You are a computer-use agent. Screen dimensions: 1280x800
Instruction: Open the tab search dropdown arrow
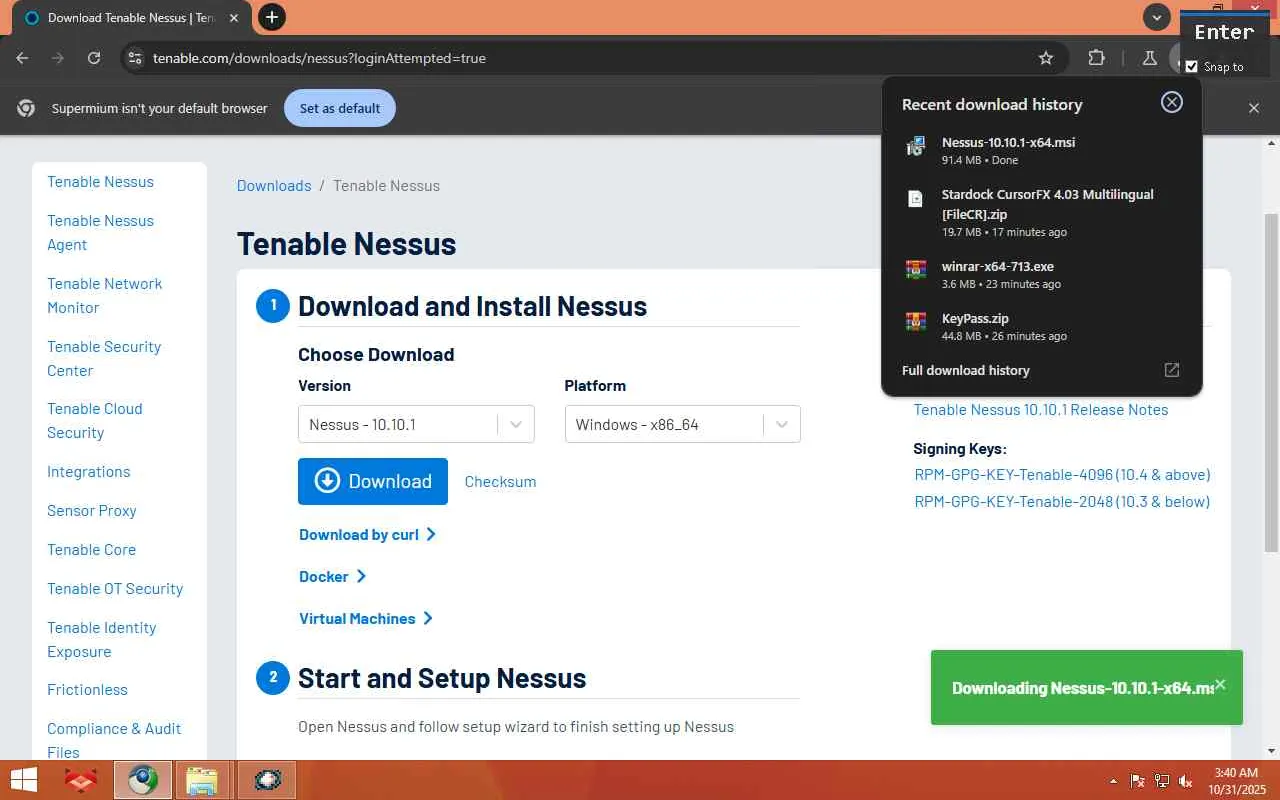pos(1156,17)
